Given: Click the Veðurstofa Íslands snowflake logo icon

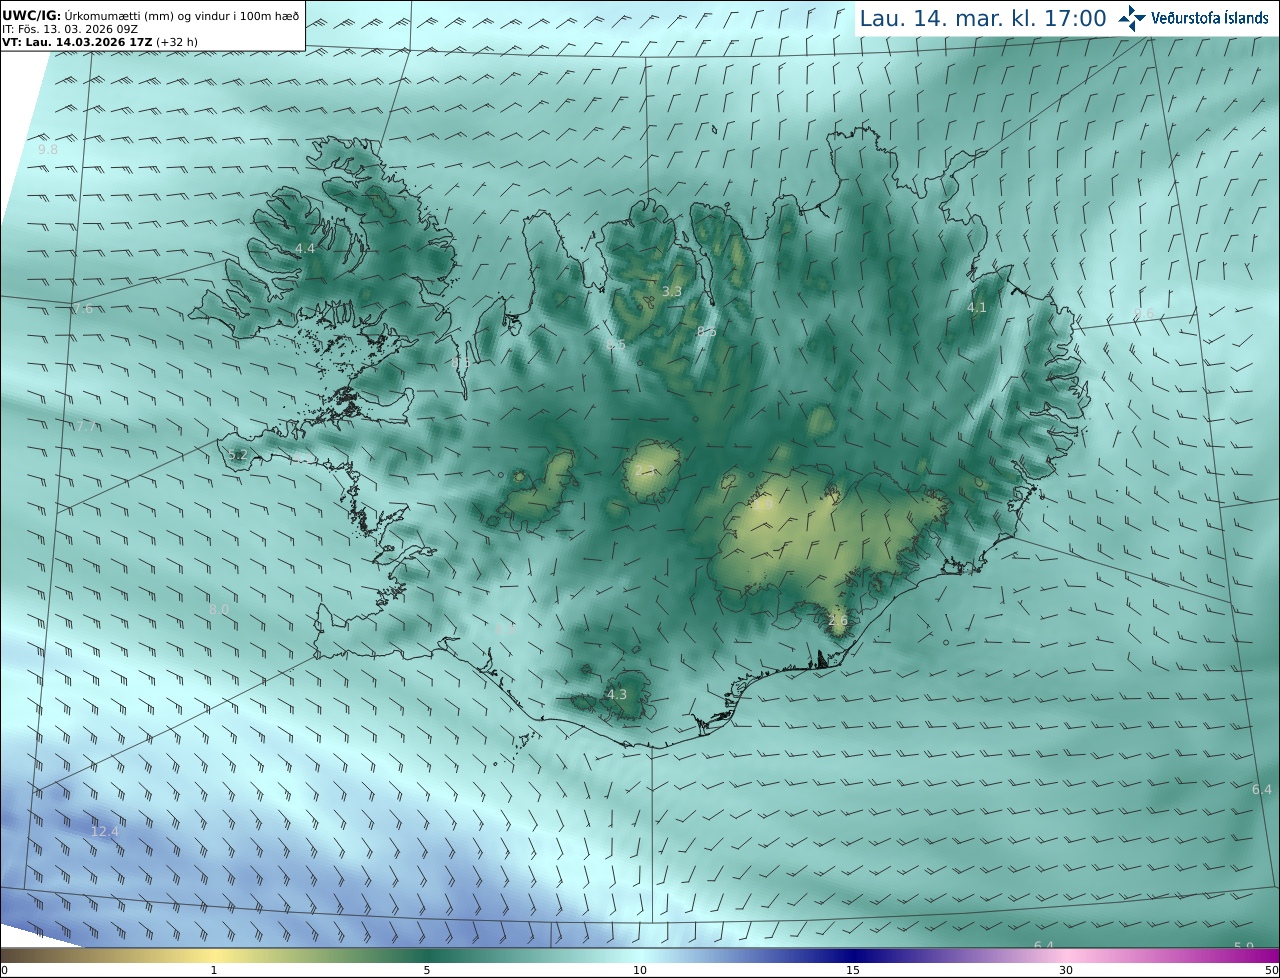Looking at the screenshot, I should pos(1132,18).
